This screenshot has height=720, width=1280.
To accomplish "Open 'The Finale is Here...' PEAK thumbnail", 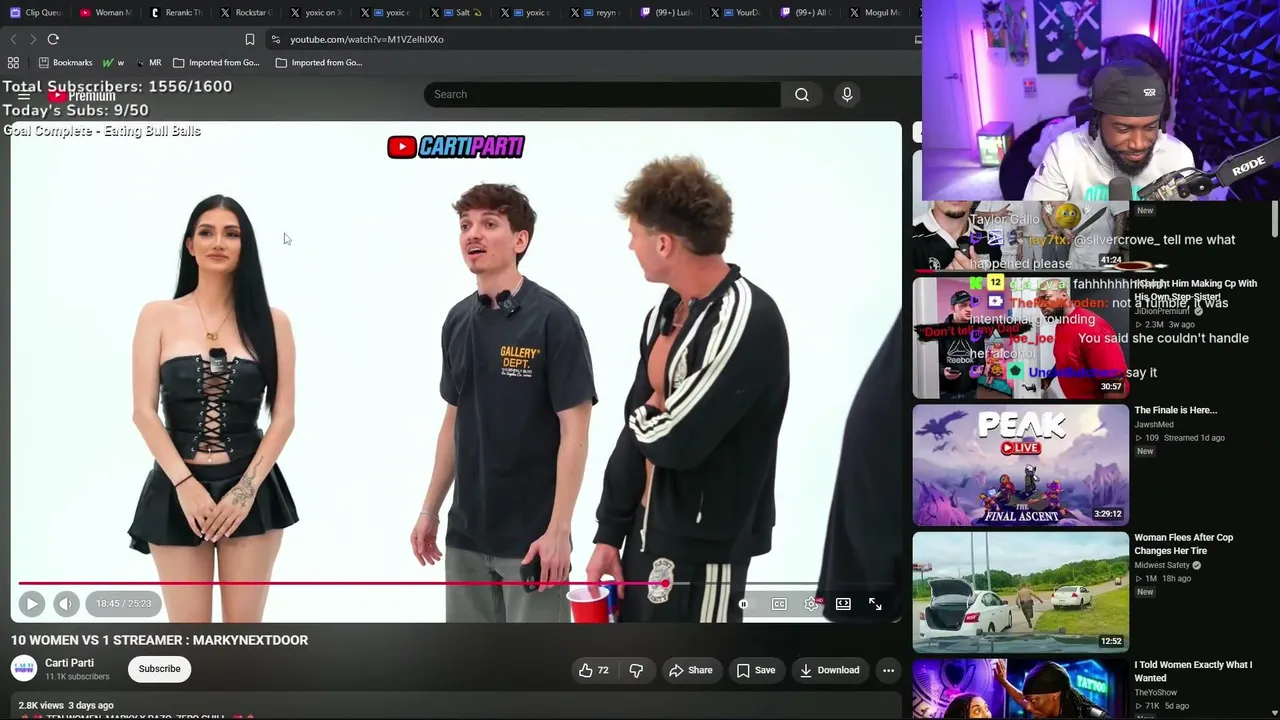I will pos(1020,465).
